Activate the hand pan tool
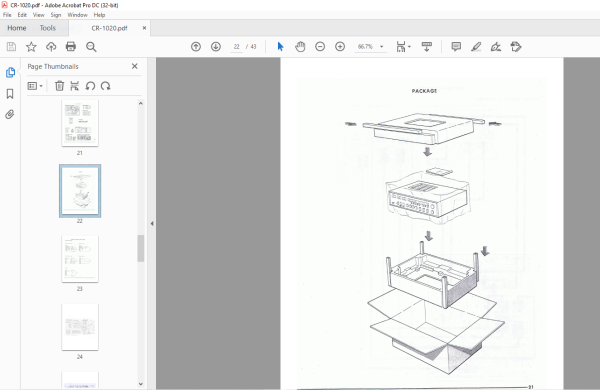The image size is (600, 390). [300, 47]
